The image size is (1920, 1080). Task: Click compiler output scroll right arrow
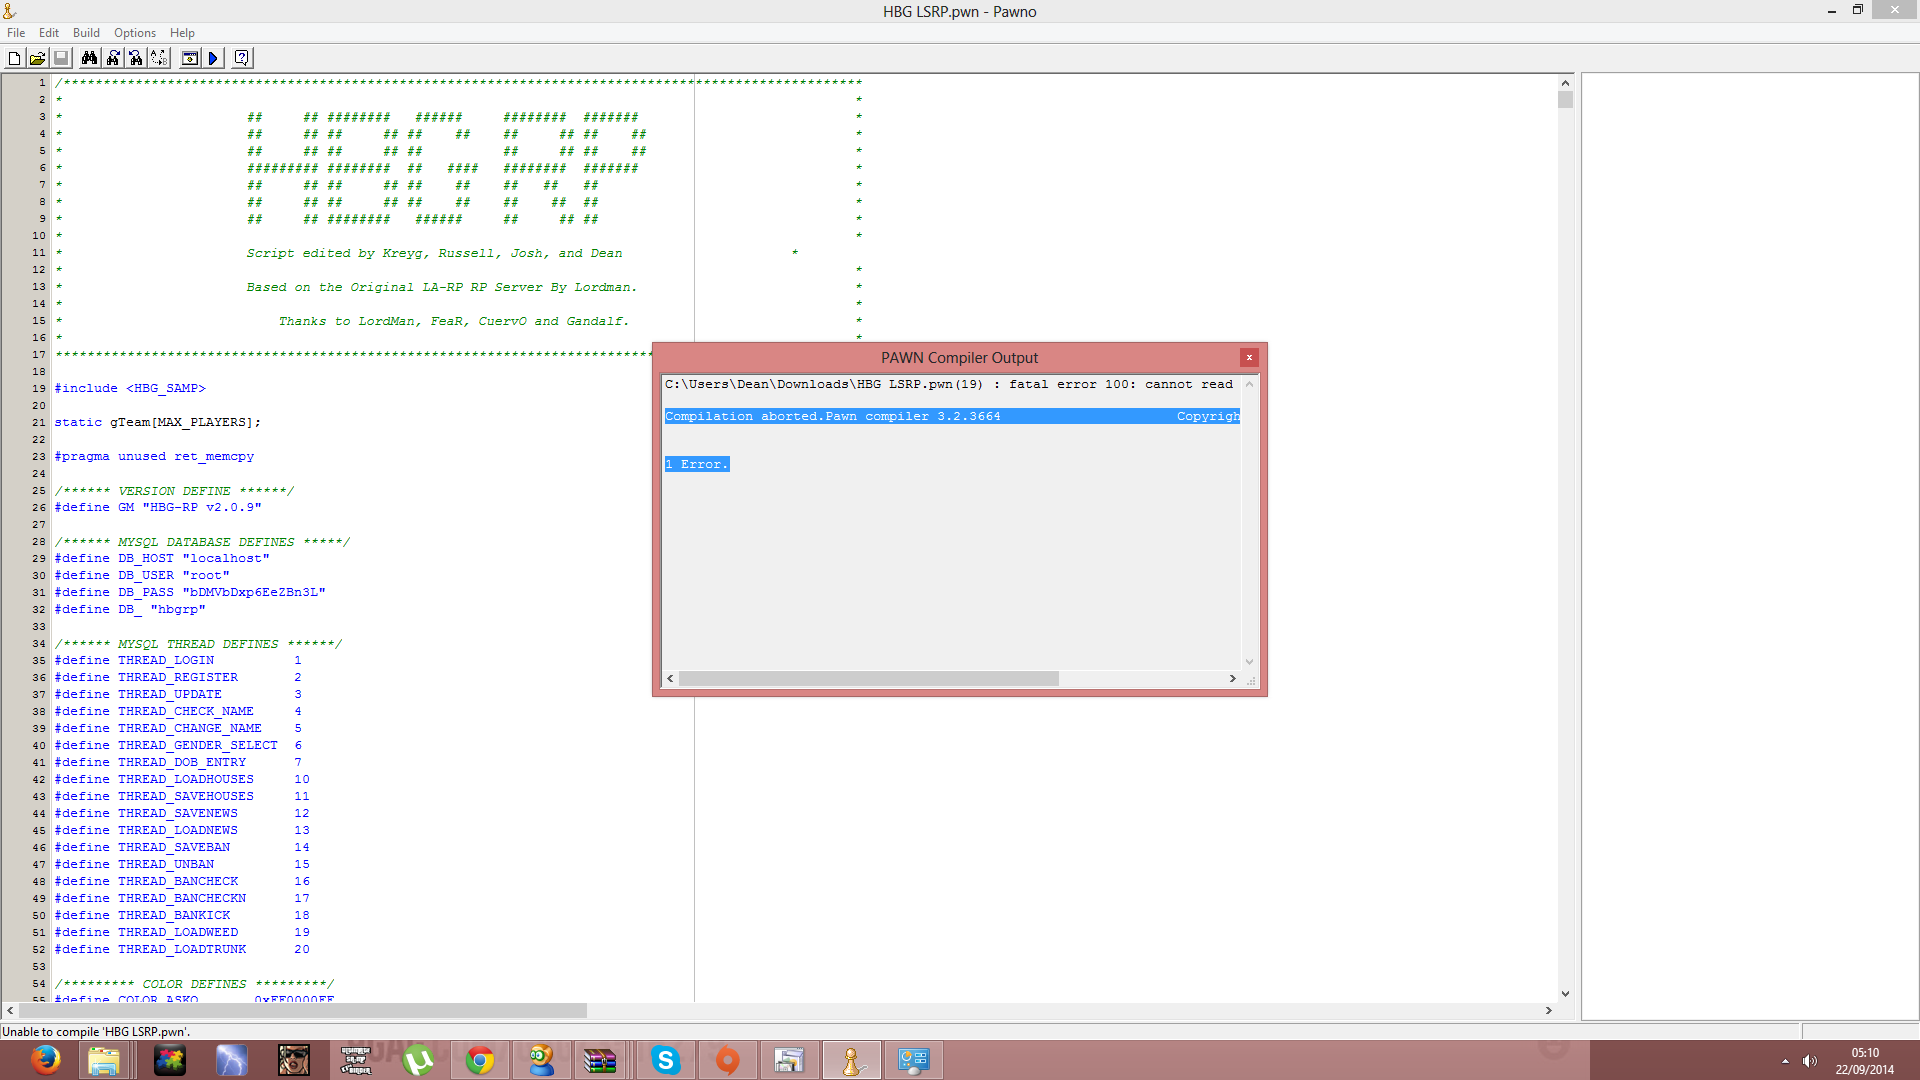point(1232,678)
